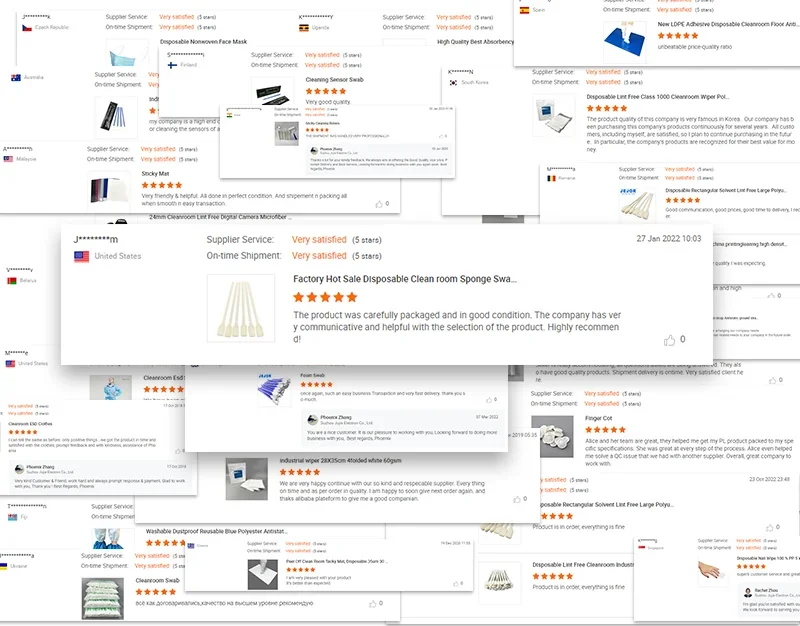Click the Finland flag icon

pyautogui.click(x=172, y=65)
